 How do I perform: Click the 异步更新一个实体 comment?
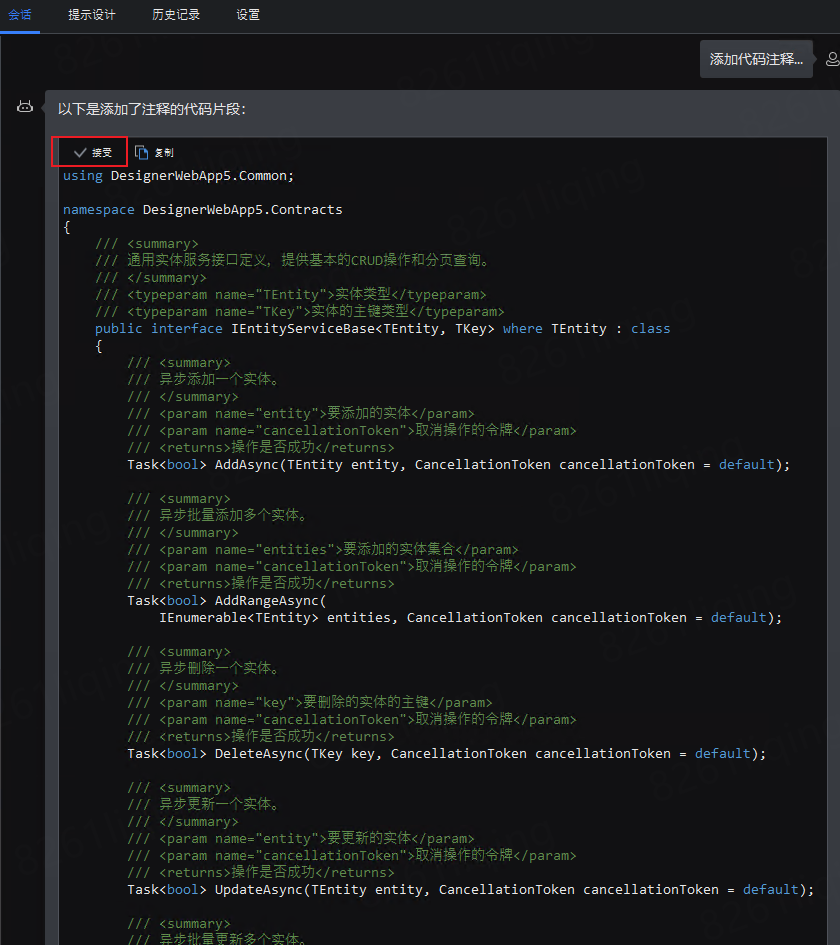[204, 805]
